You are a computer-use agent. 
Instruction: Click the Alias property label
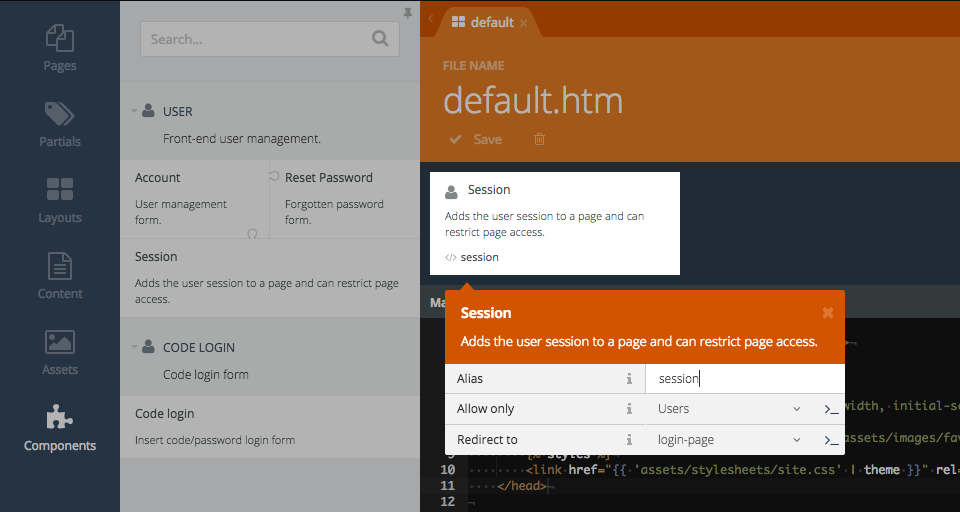(x=470, y=379)
